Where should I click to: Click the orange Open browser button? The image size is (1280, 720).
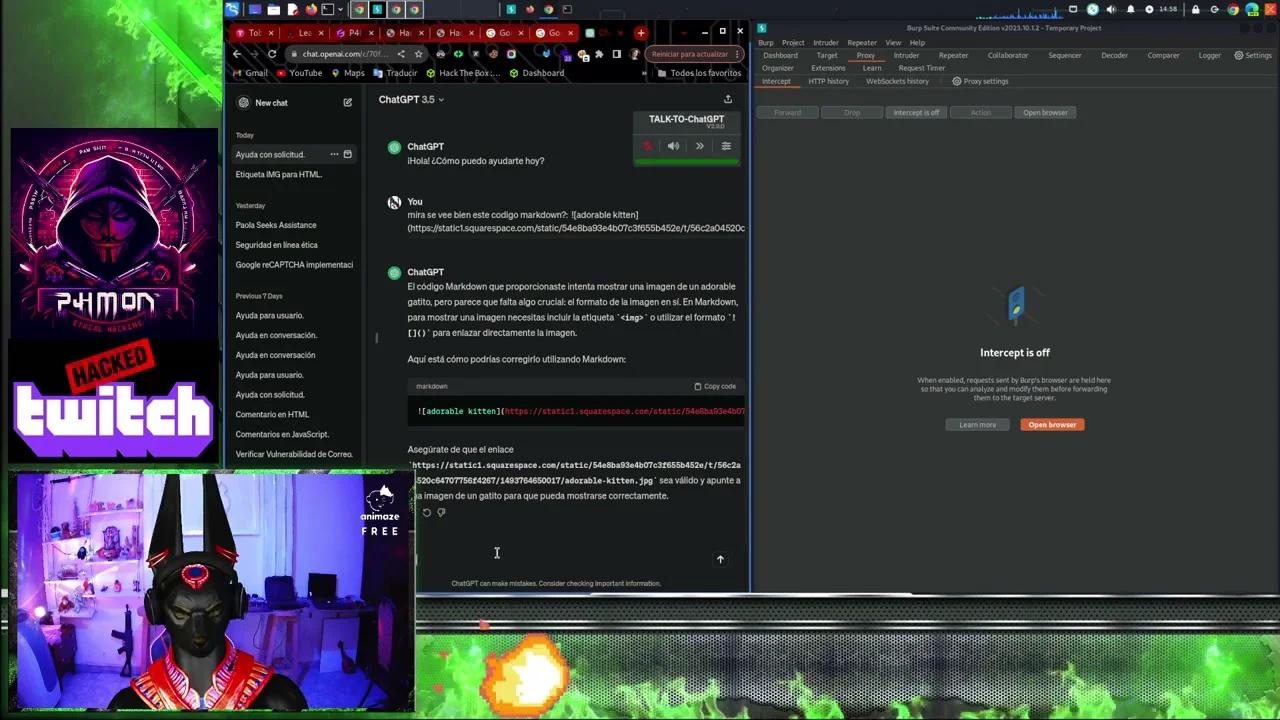click(x=1052, y=424)
